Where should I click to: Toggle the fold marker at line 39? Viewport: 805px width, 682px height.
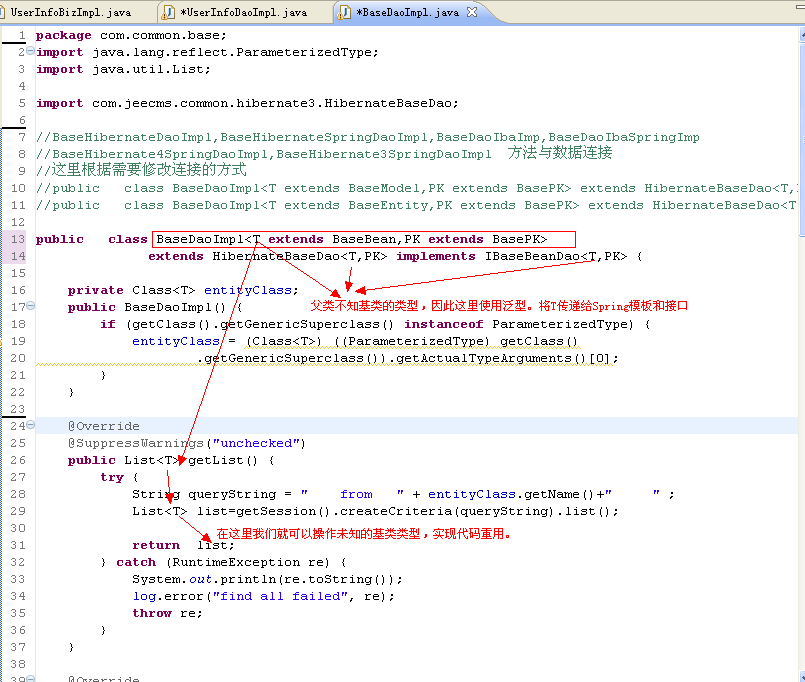coord(30,678)
